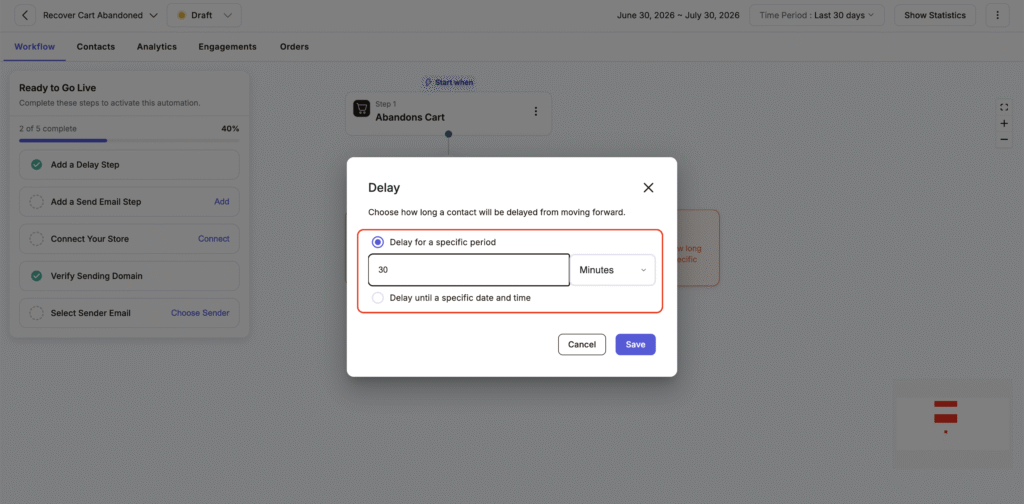
Task: Open the Minutes unit dropdown
Action: [x=613, y=270]
